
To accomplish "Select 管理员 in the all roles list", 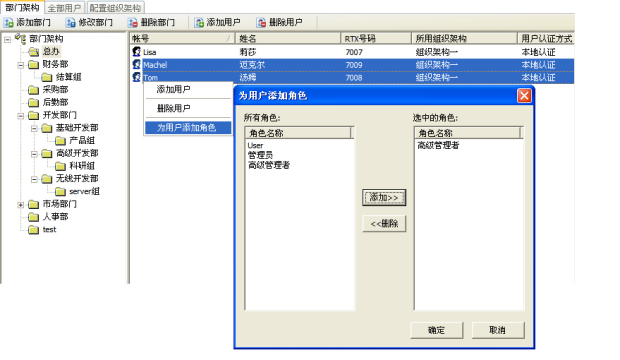I will (260, 155).
